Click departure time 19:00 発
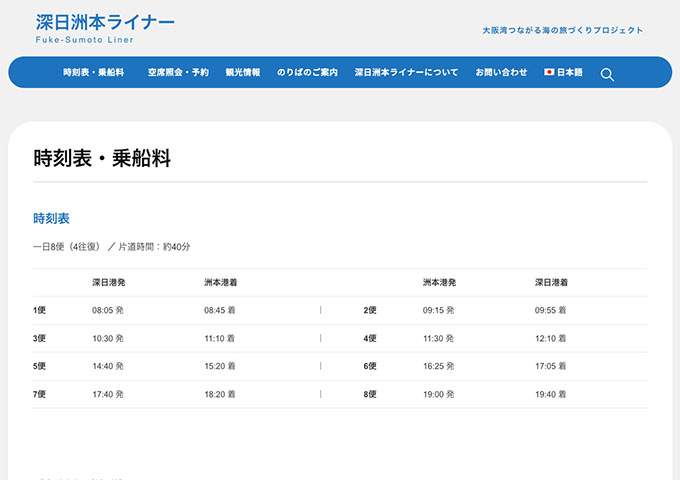 tap(438, 395)
